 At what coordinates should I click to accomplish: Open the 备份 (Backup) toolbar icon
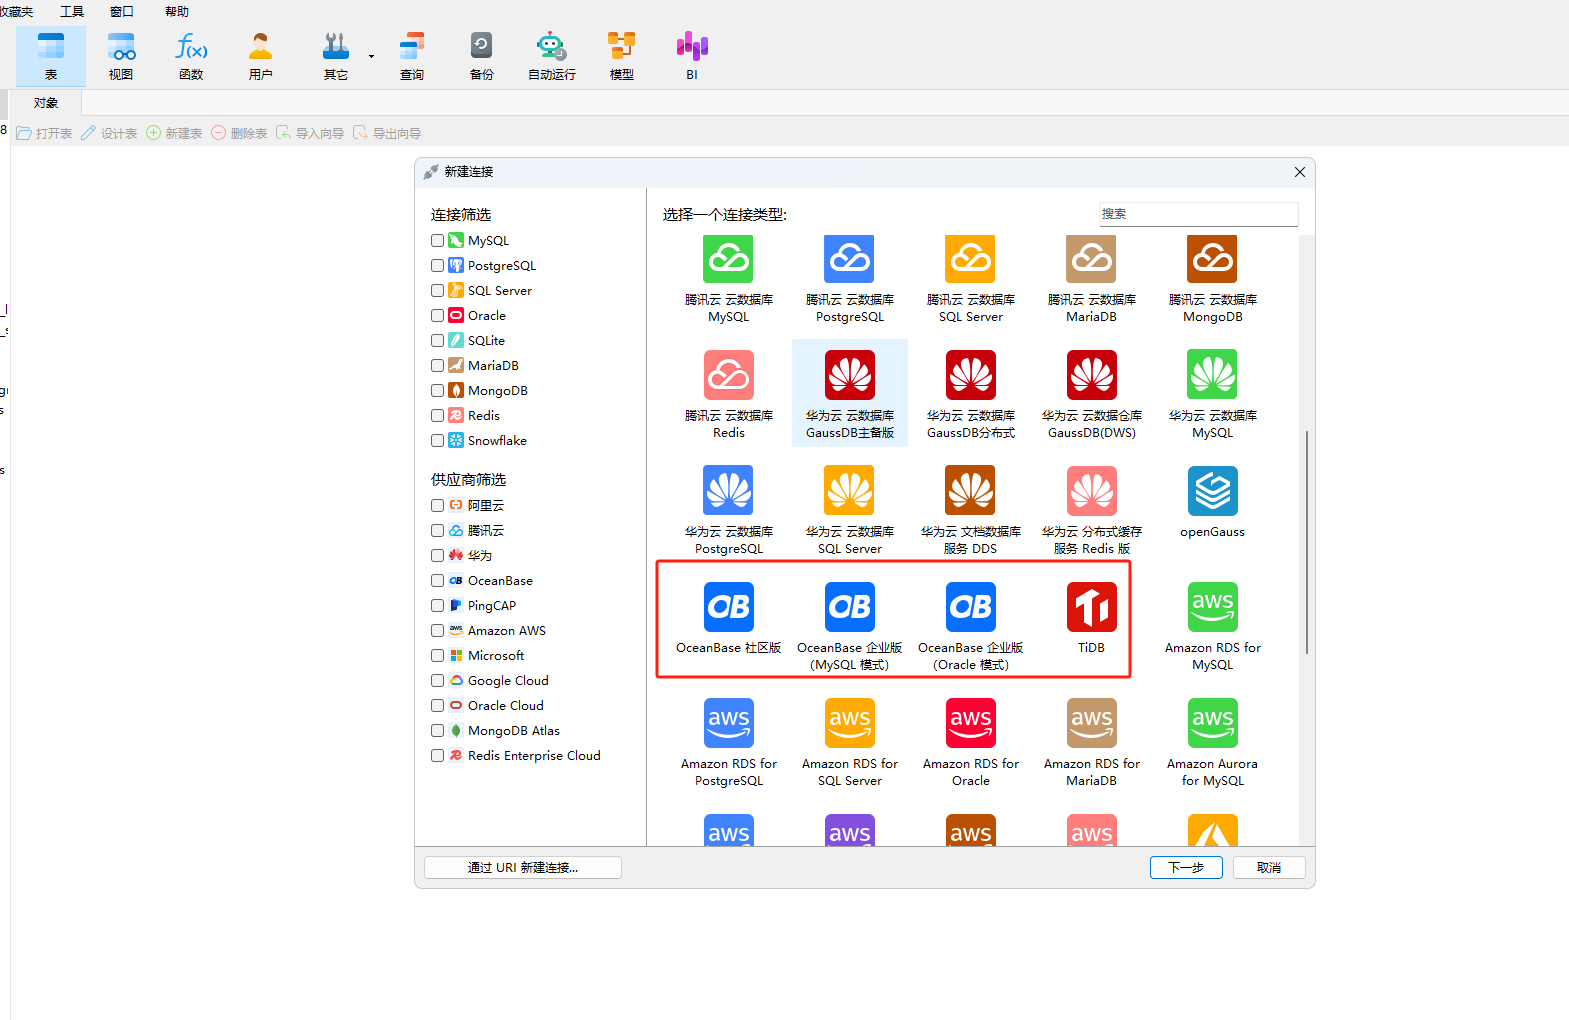pyautogui.click(x=482, y=56)
